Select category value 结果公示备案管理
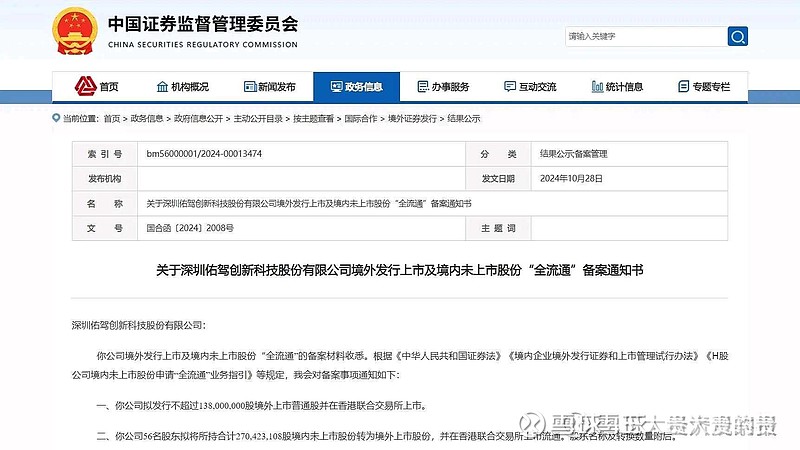 (573, 154)
